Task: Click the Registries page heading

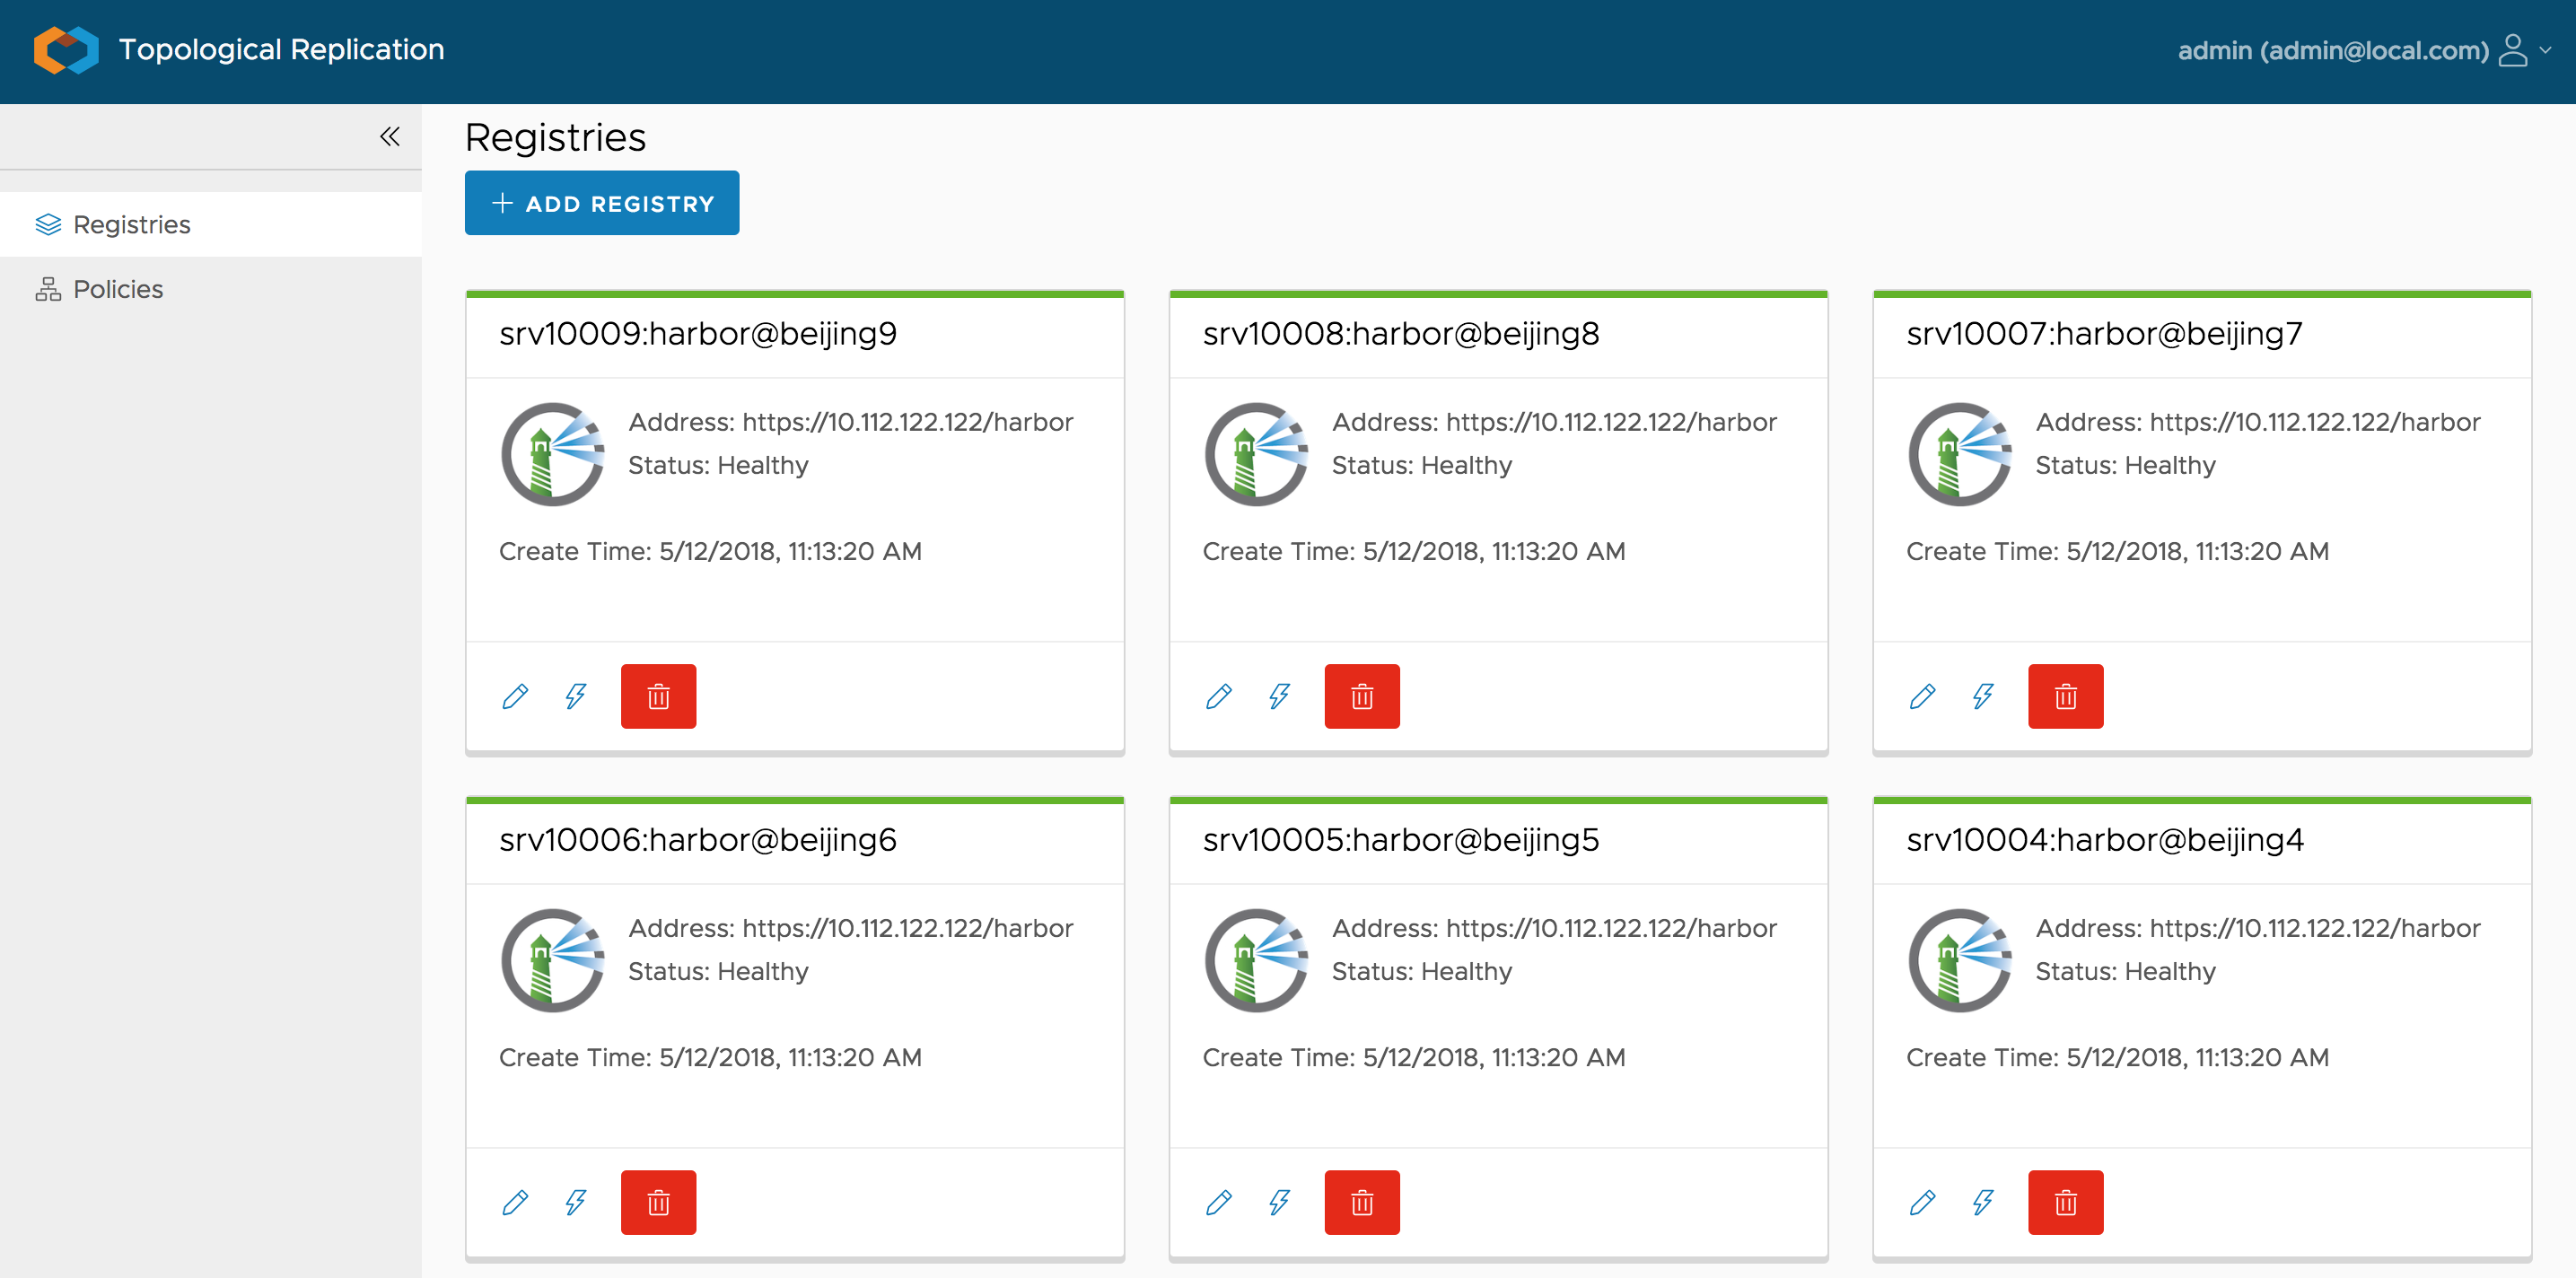Action: tap(556, 137)
